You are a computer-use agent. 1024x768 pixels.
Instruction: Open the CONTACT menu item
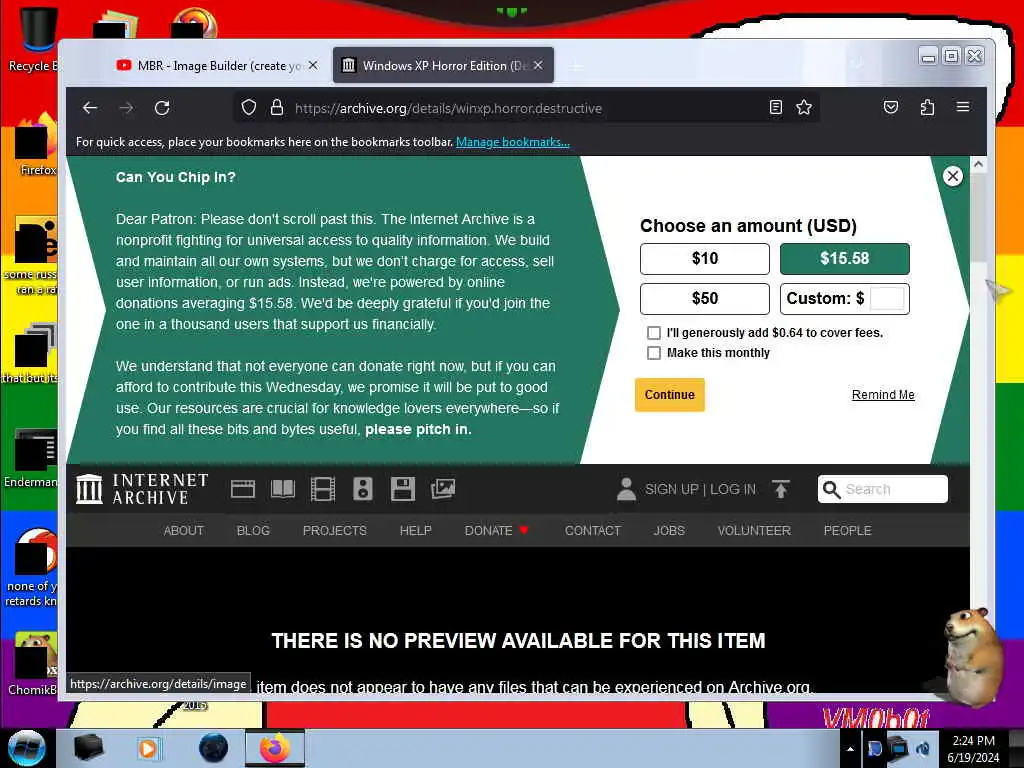pos(592,530)
